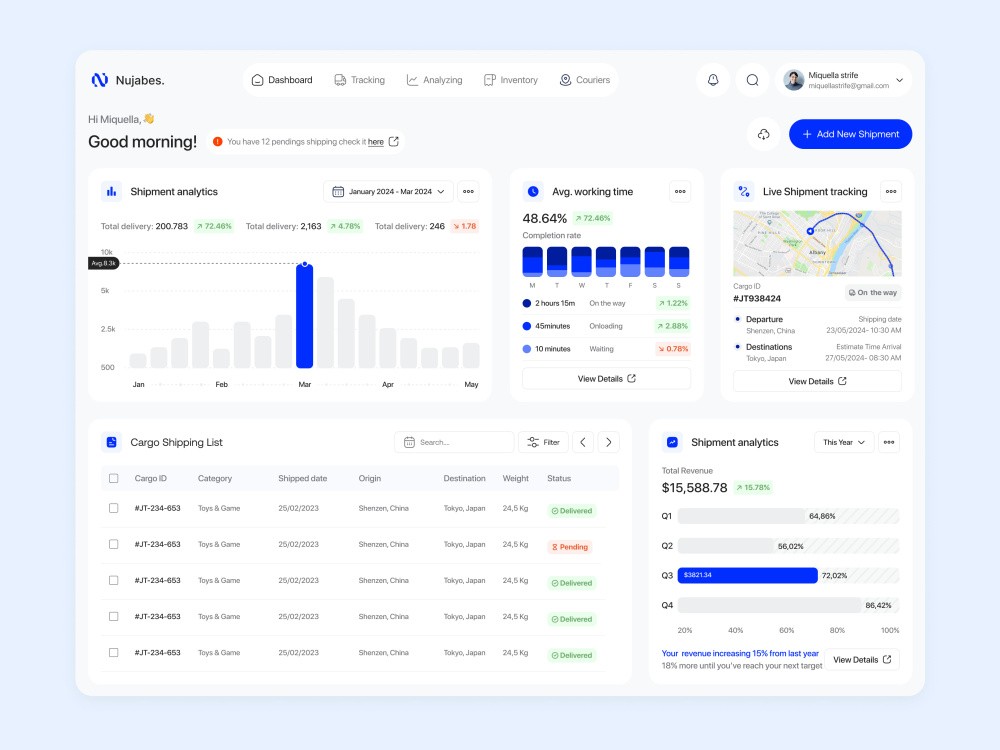Click the Couriers person icon in navigation
Screen dimensions: 1000x750
pos(565,80)
